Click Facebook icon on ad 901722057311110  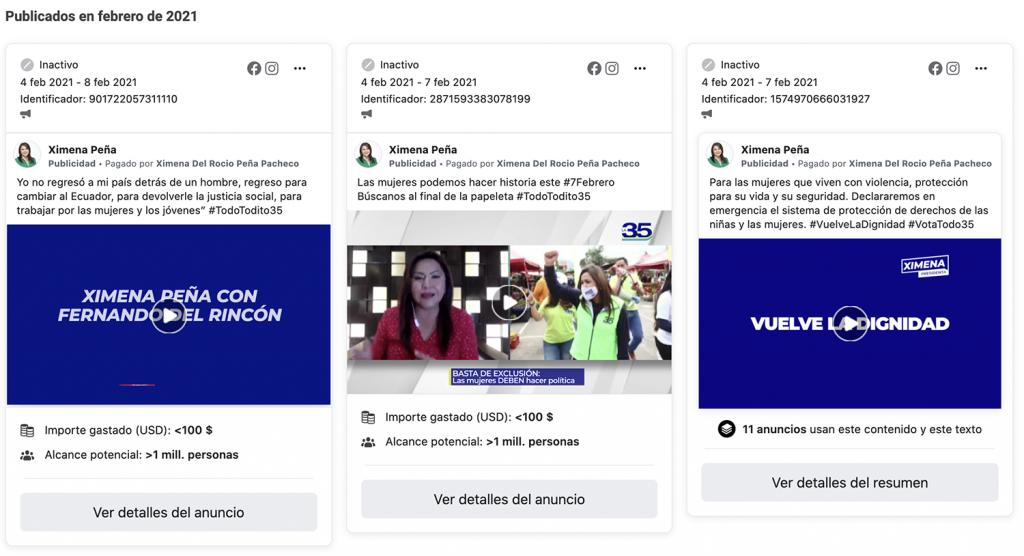254,69
